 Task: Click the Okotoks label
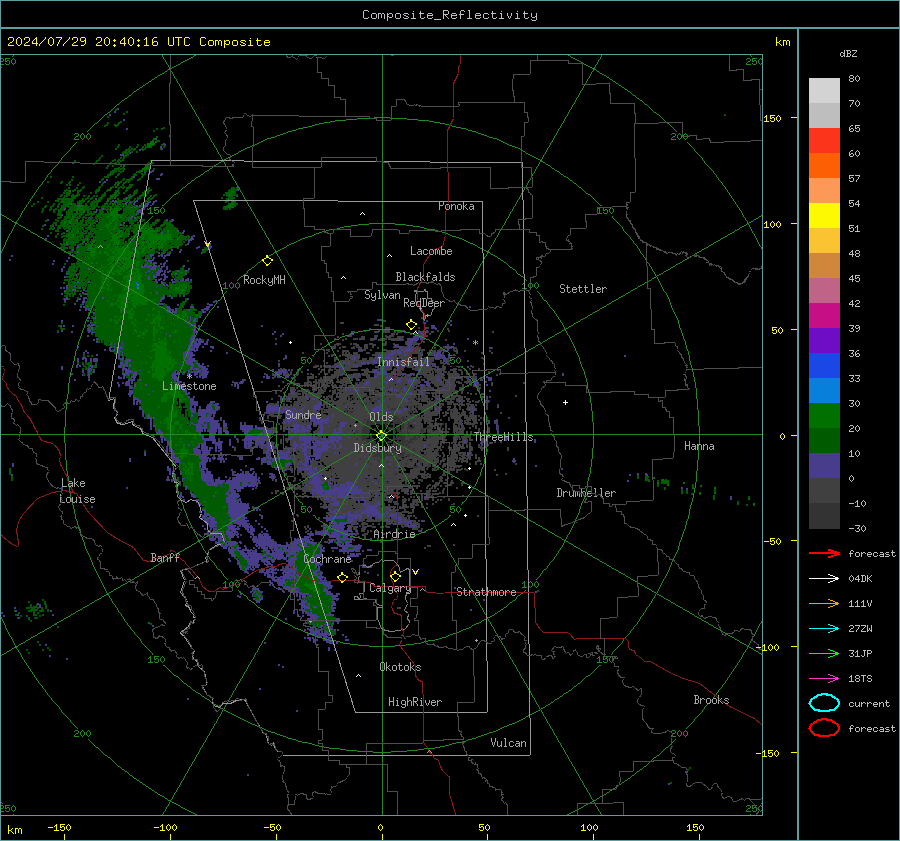click(400, 667)
